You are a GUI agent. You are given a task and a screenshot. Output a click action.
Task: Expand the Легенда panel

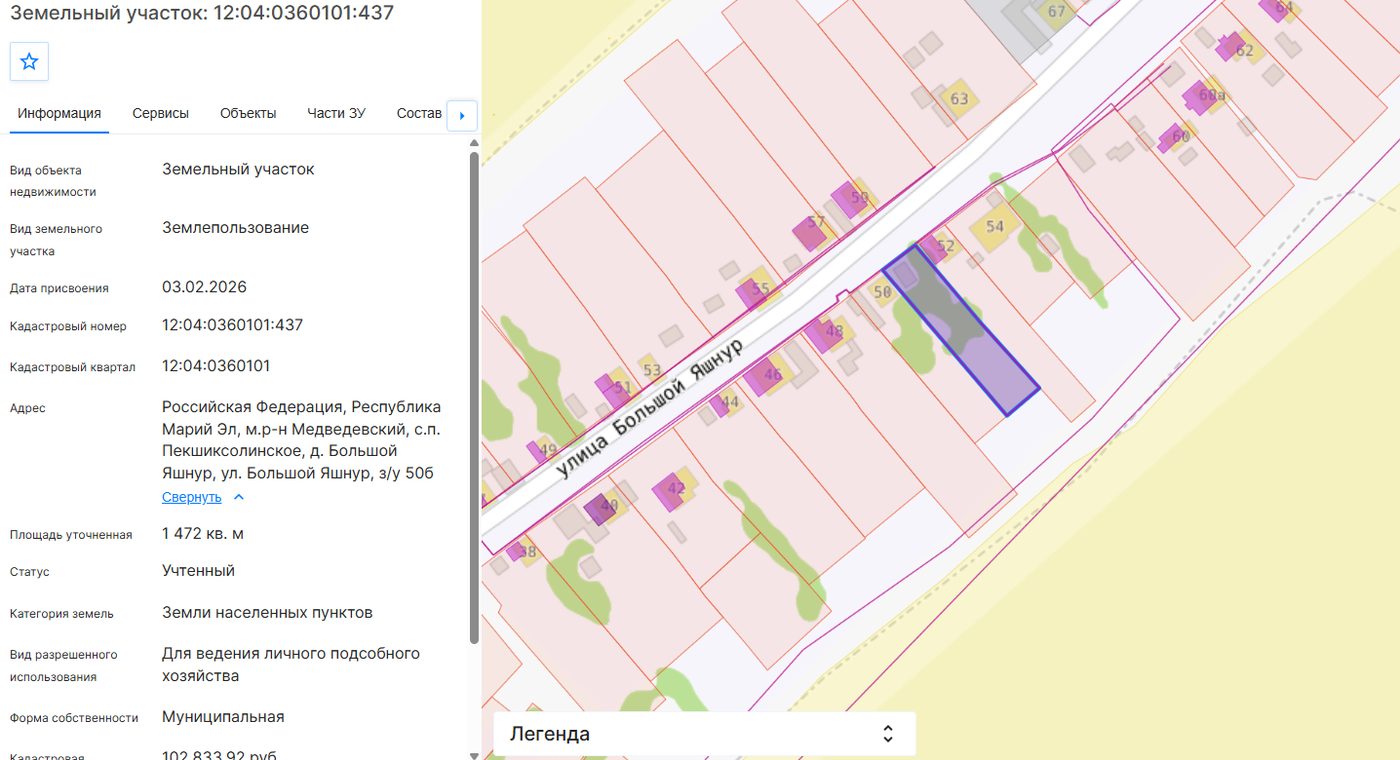click(x=704, y=733)
